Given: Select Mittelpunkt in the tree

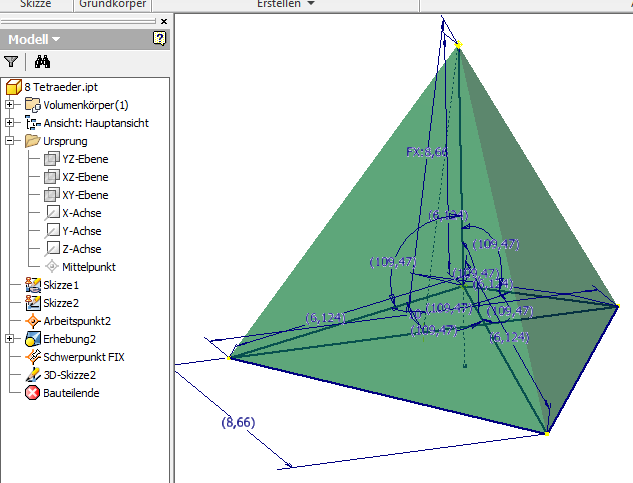Looking at the screenshot, I should [89, 267].
